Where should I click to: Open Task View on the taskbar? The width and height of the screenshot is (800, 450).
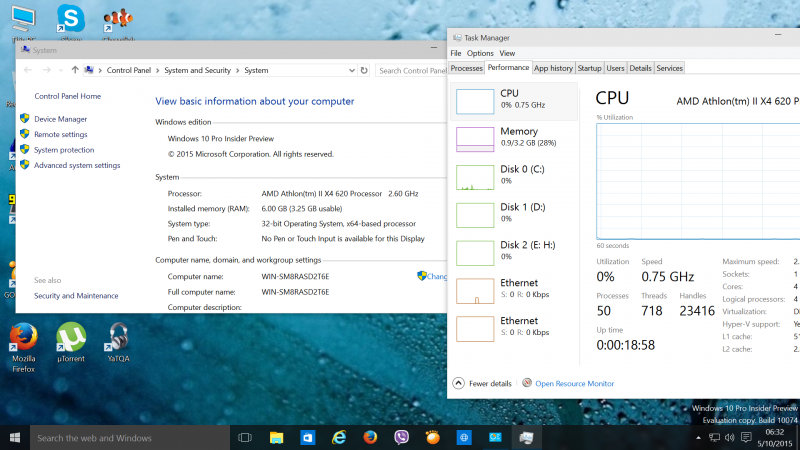tap(245, 438)
